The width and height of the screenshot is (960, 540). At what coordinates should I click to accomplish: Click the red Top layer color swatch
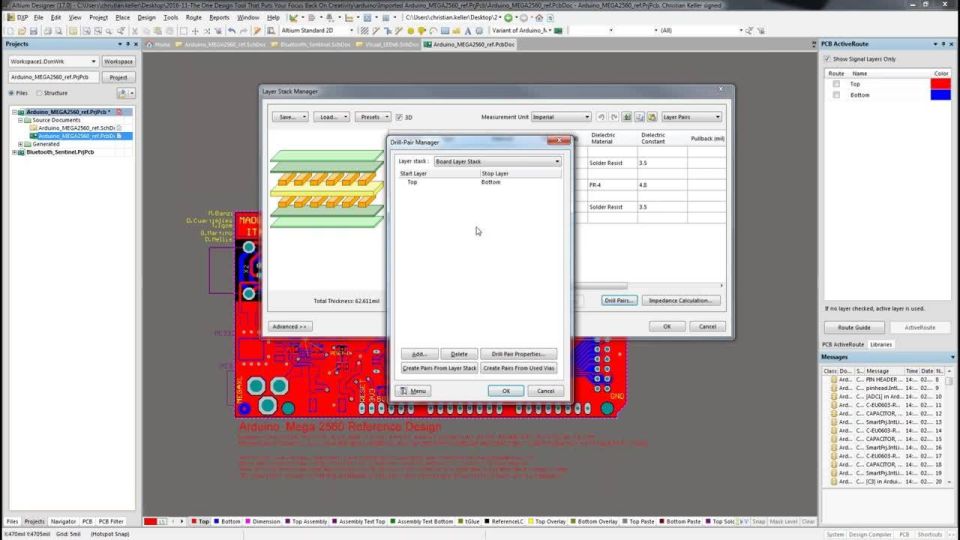(x=941, y=84)
